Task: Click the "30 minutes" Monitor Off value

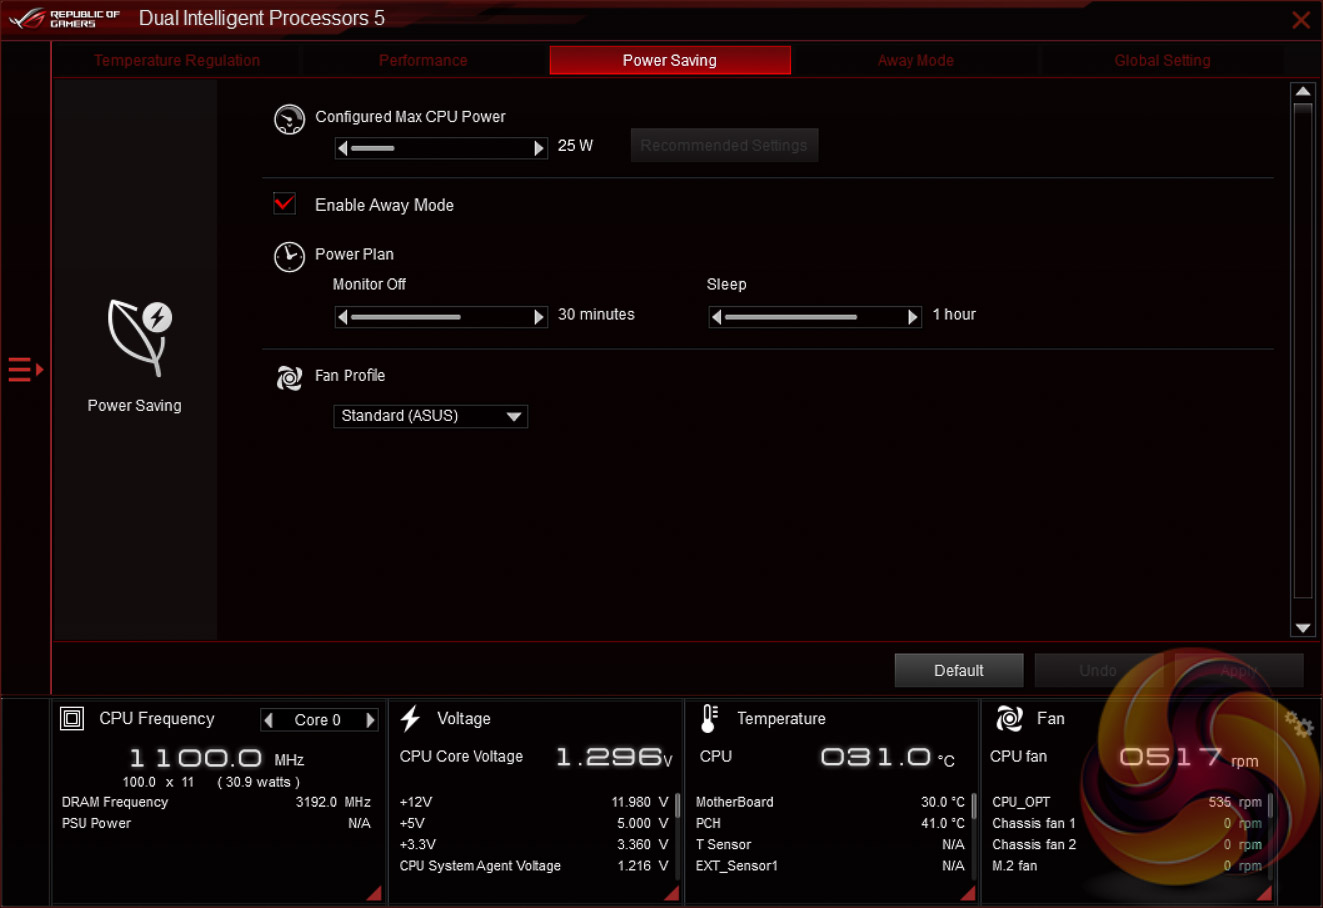Action: [x=596, y=315]
